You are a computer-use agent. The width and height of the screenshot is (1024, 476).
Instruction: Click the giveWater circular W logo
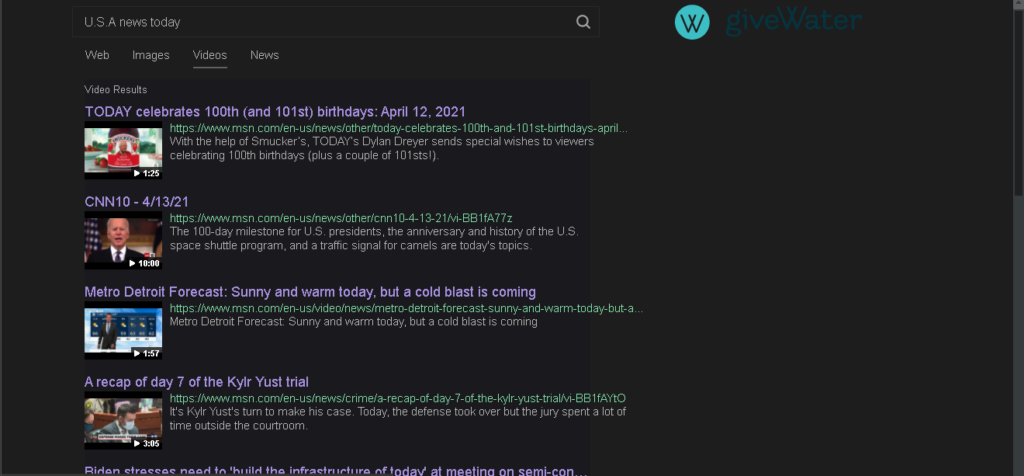pyautogui.click(x=692, y=22)
